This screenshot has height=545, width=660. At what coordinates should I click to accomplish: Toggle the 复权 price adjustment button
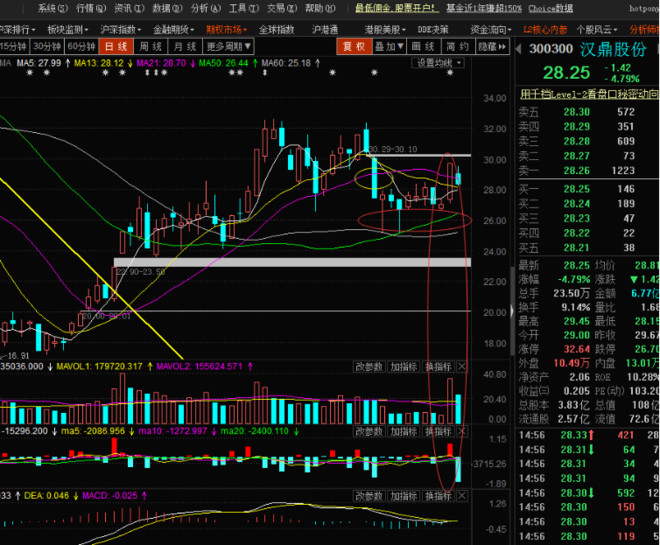[354, 46]
